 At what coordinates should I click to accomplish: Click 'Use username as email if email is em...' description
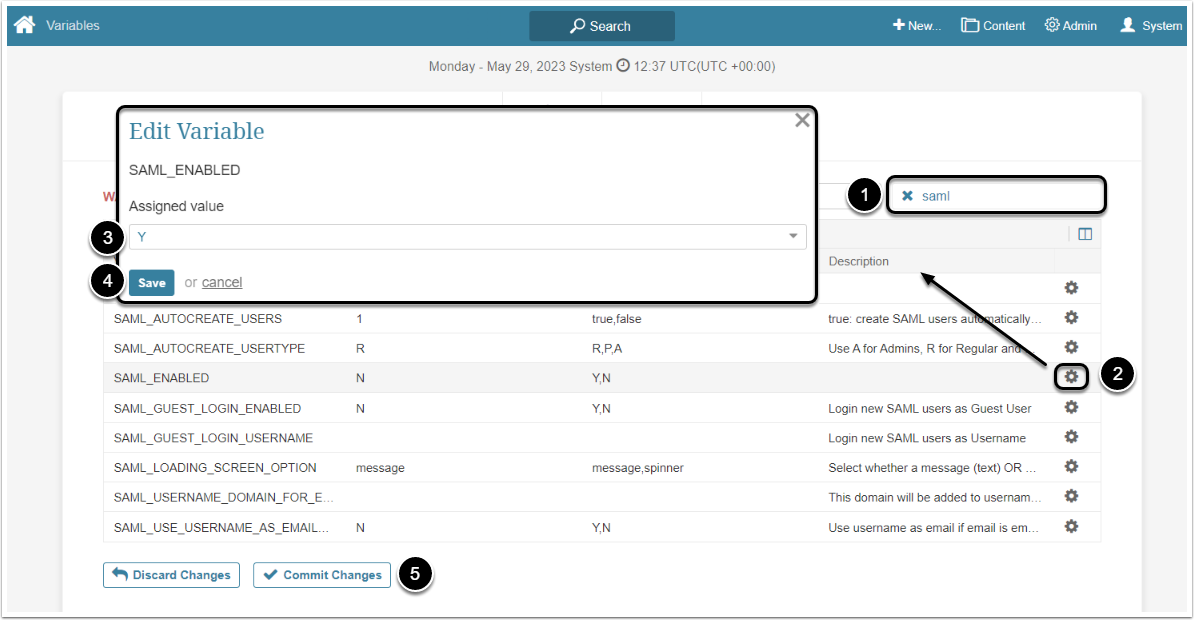934,528
